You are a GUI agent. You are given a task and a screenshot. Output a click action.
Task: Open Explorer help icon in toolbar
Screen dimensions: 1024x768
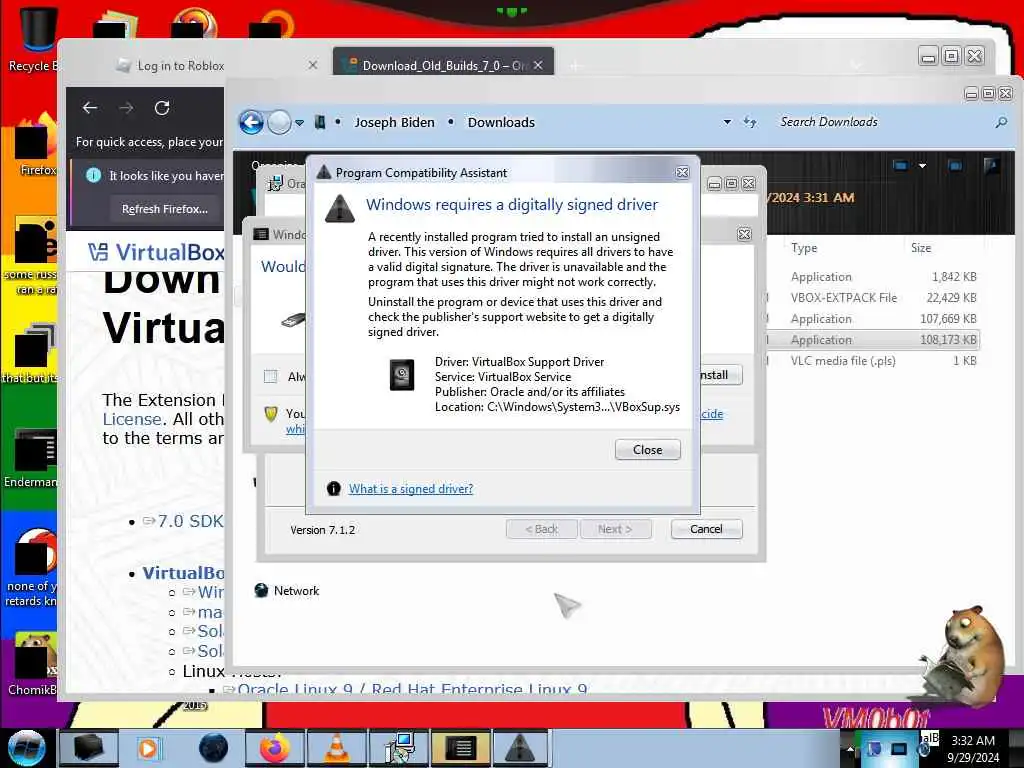[991, 166]
